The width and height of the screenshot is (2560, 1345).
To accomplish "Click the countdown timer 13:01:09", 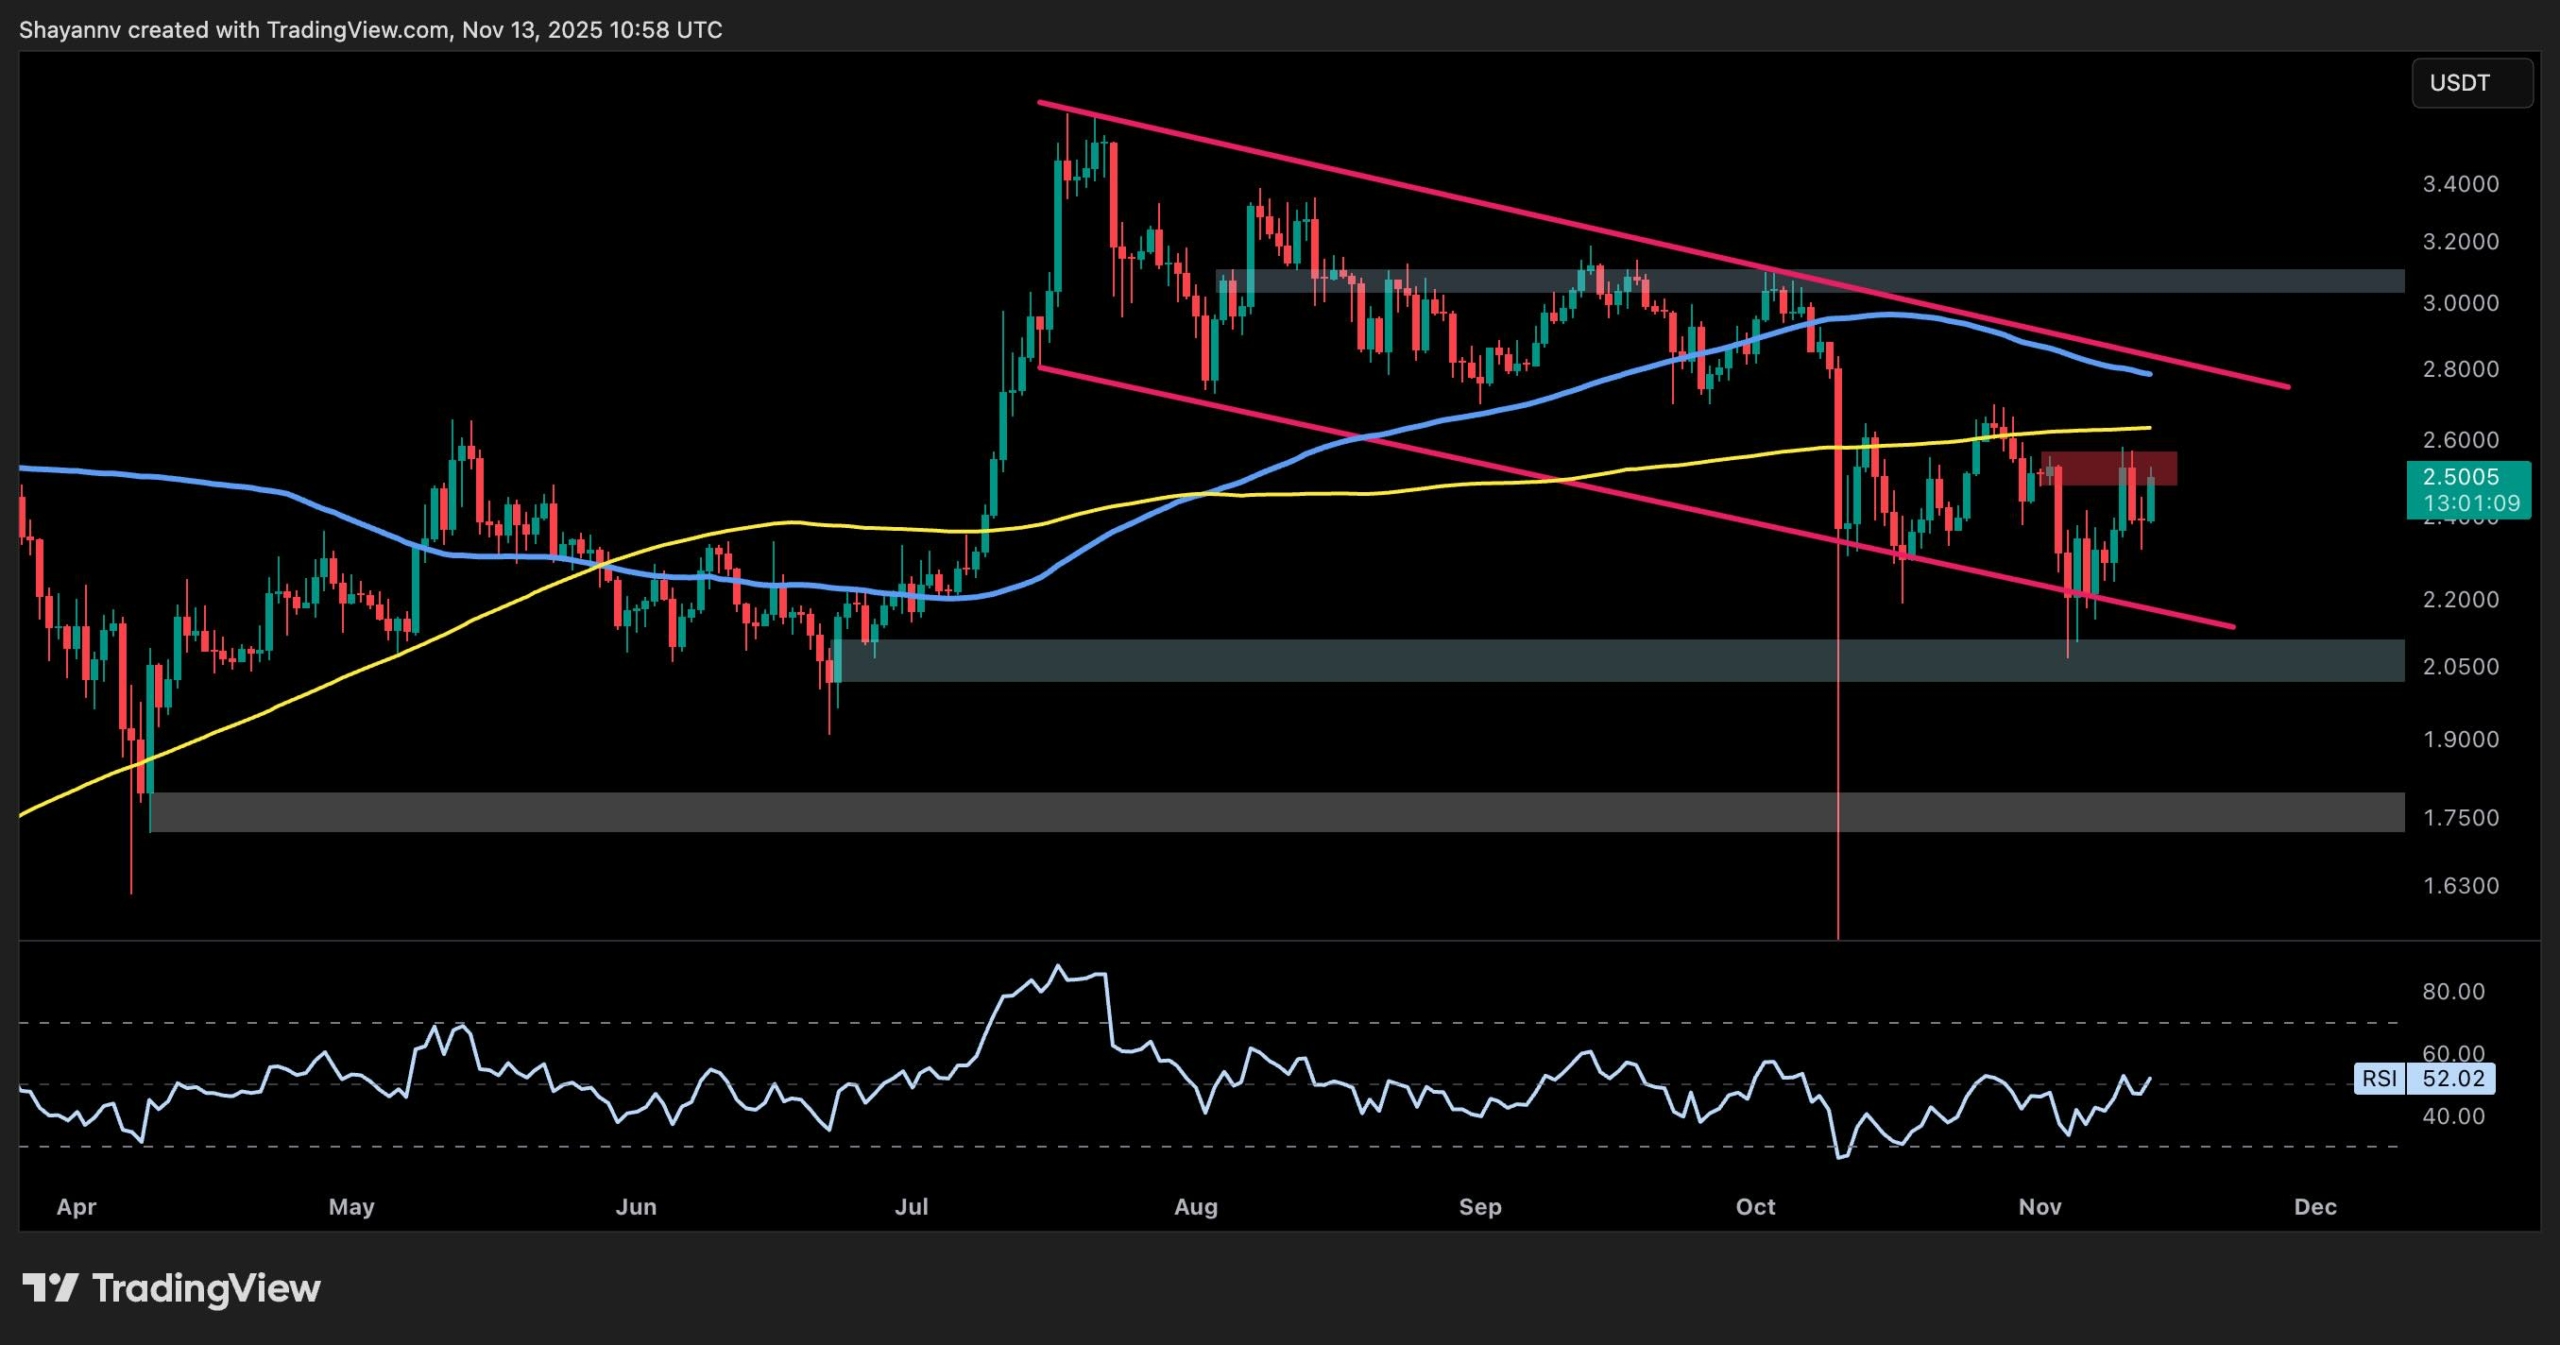I will [x=2470, y=505].
